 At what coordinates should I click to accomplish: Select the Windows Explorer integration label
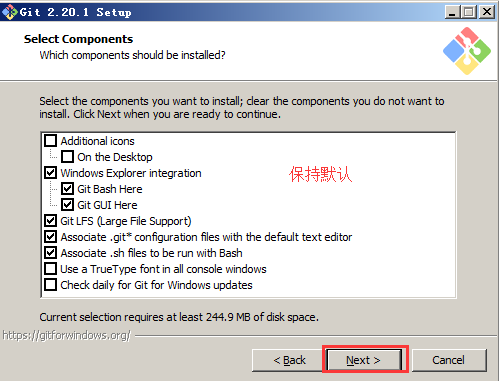point(131,173)
